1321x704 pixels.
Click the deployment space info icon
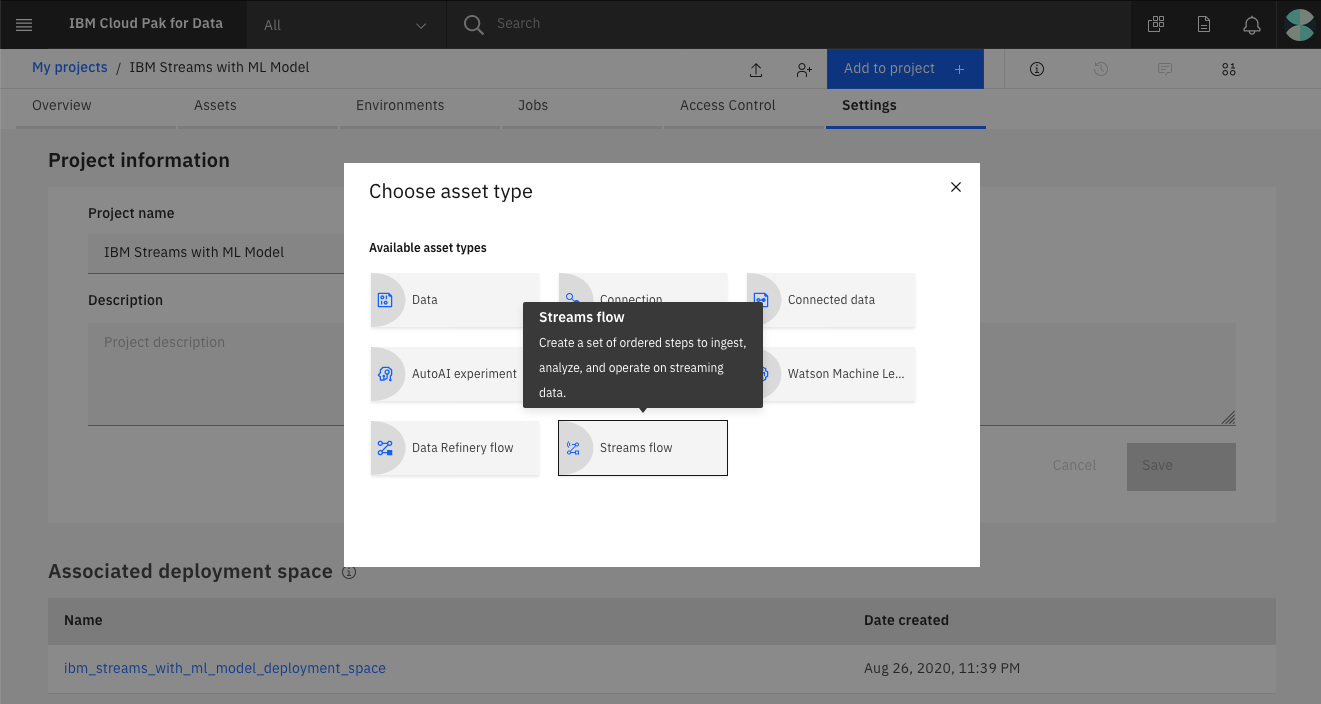pyautogui.click(x=349, y=573)
